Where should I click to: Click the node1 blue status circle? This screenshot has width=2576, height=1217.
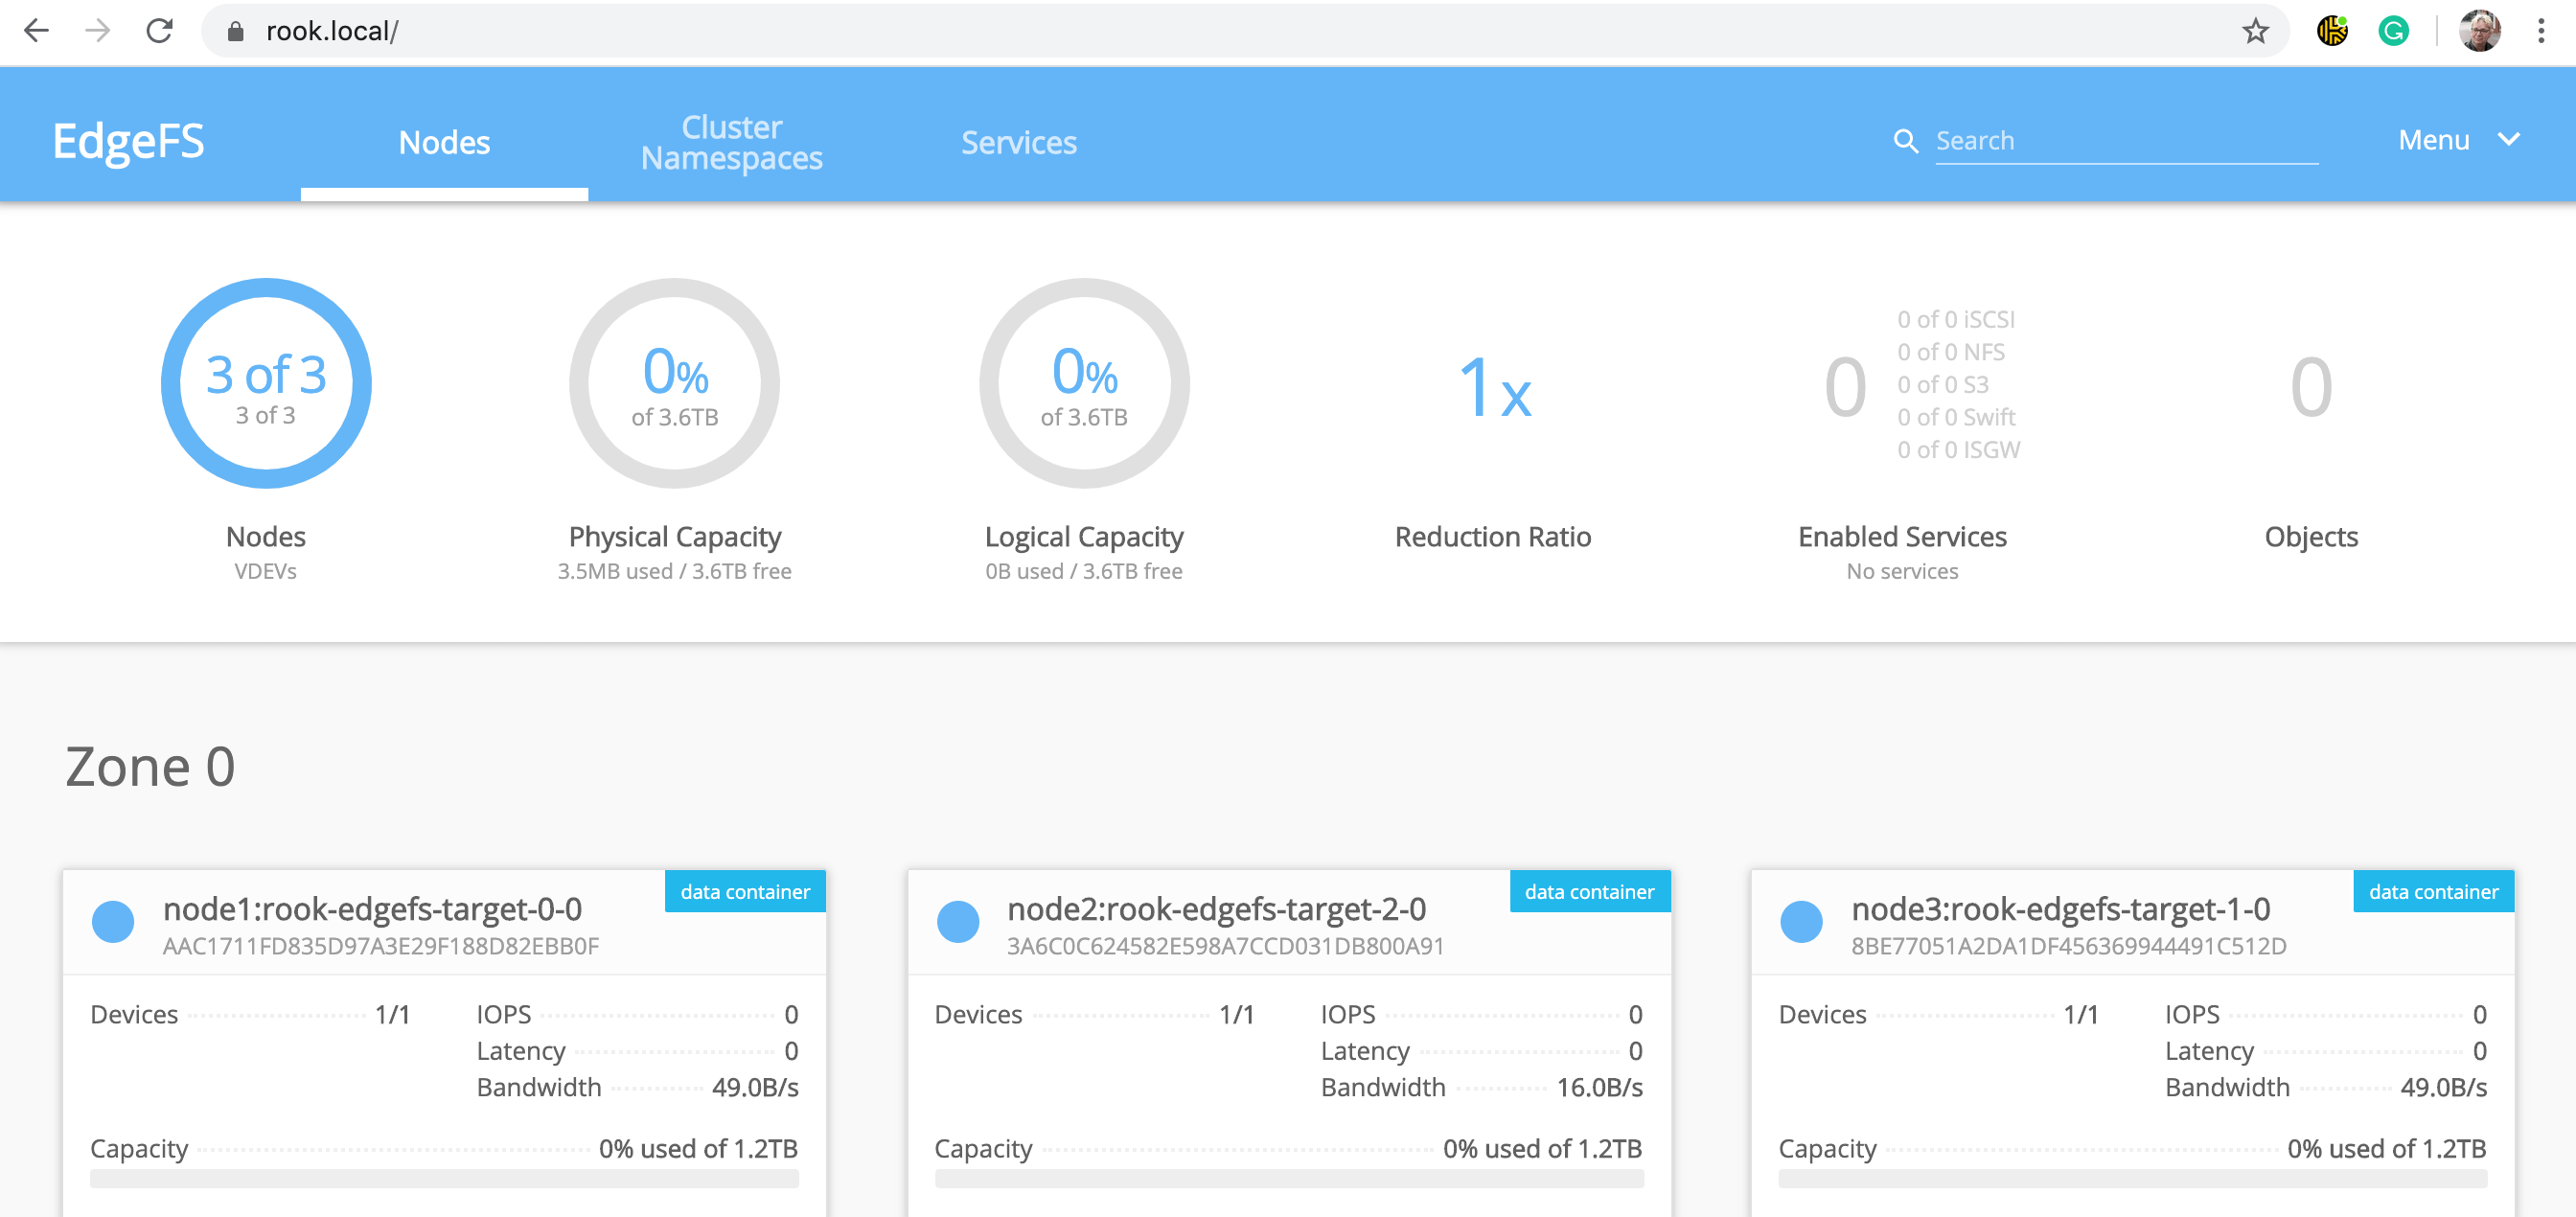click(113, 921)
